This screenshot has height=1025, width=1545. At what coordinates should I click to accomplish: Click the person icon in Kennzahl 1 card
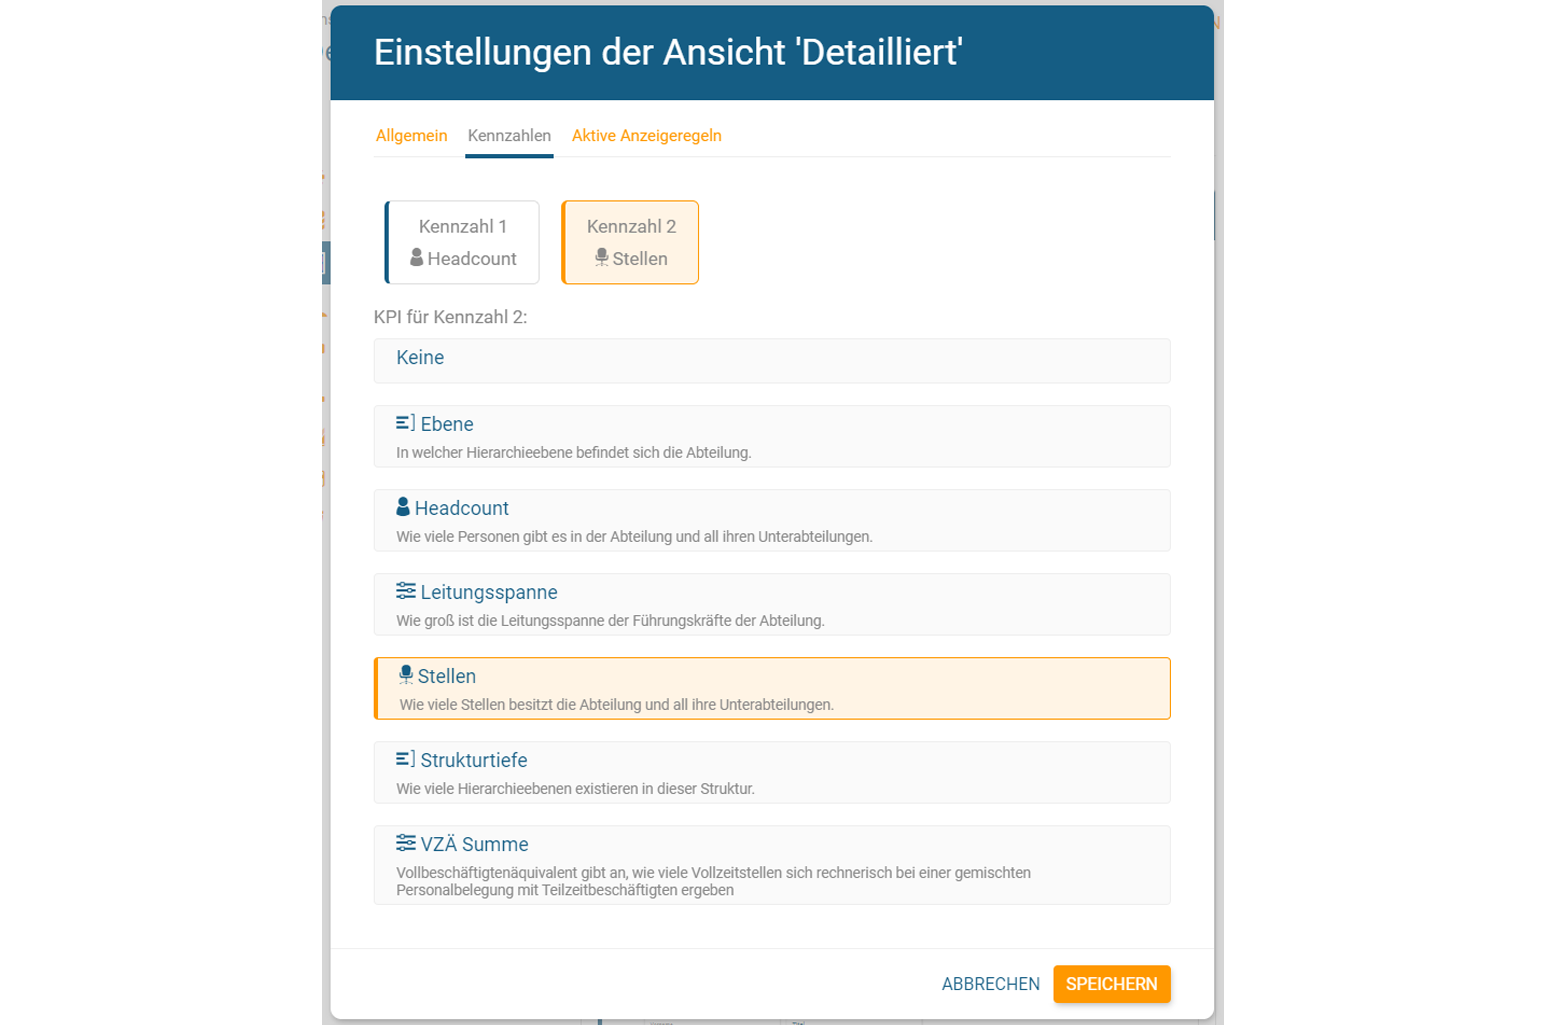[x=417, y=258]
